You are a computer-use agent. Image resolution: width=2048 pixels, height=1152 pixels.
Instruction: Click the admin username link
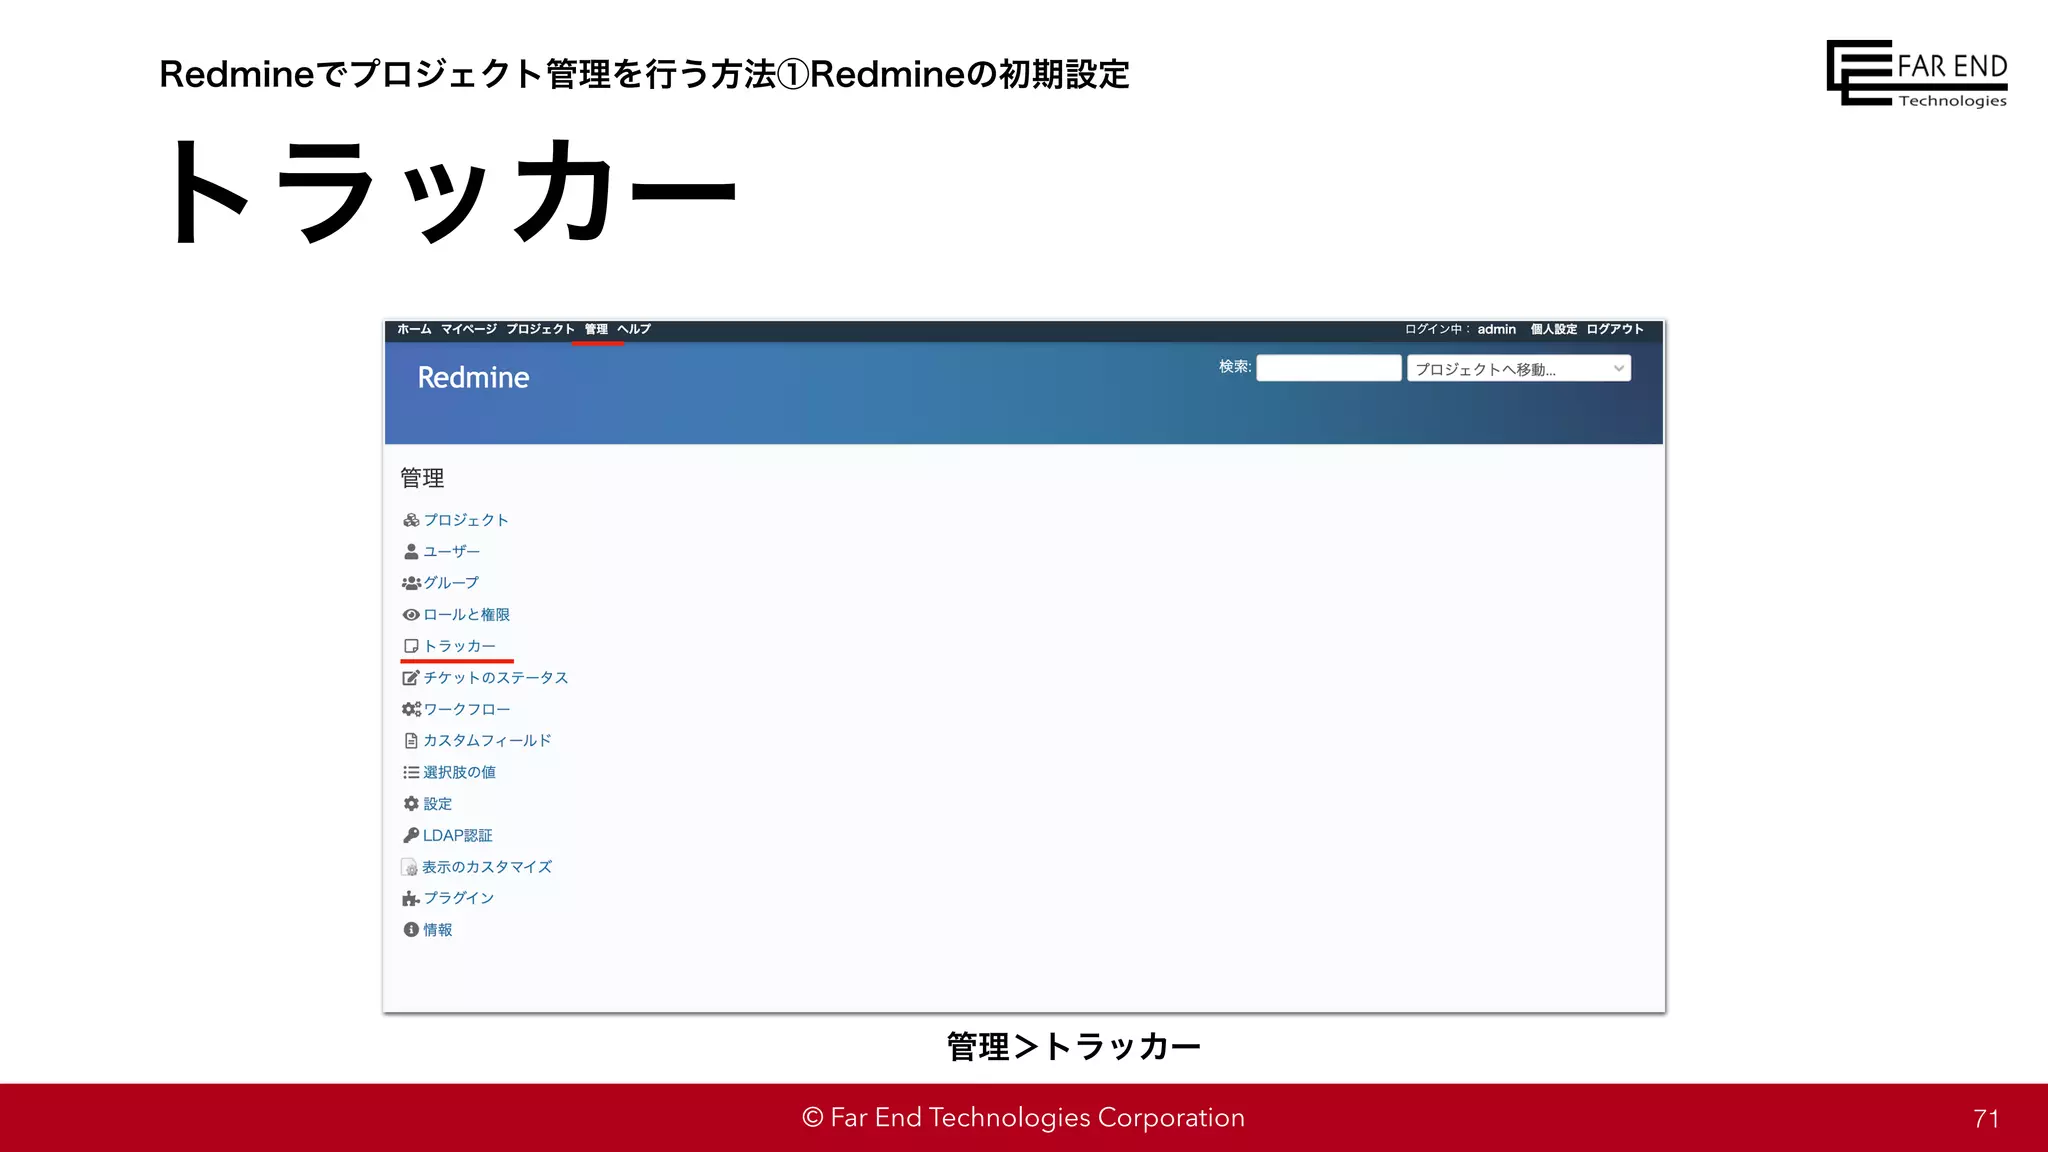coord(1497,329)
